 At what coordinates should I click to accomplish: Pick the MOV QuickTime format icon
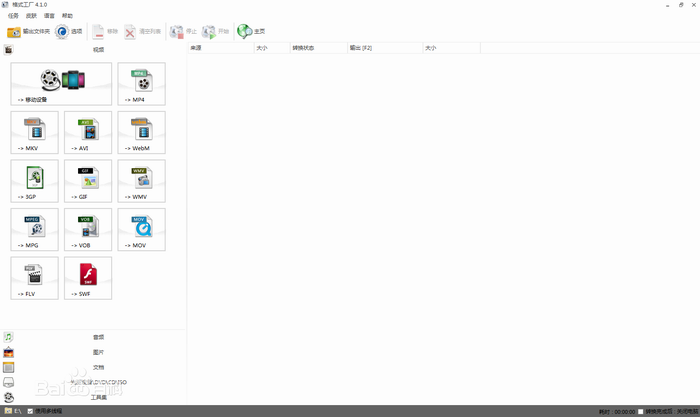coord(141,229)
